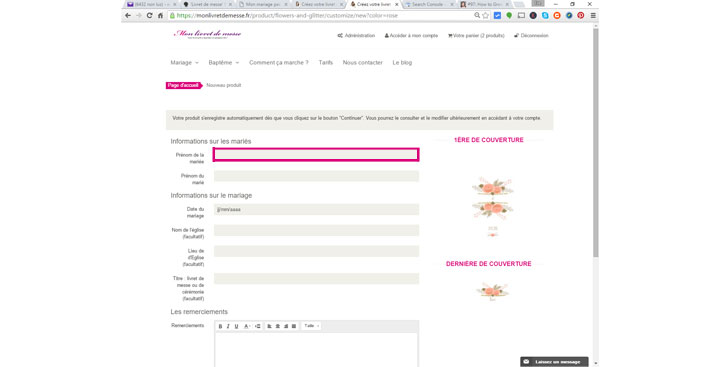
Task: Apply italic formatting in the editor
Action: [228, 326]
